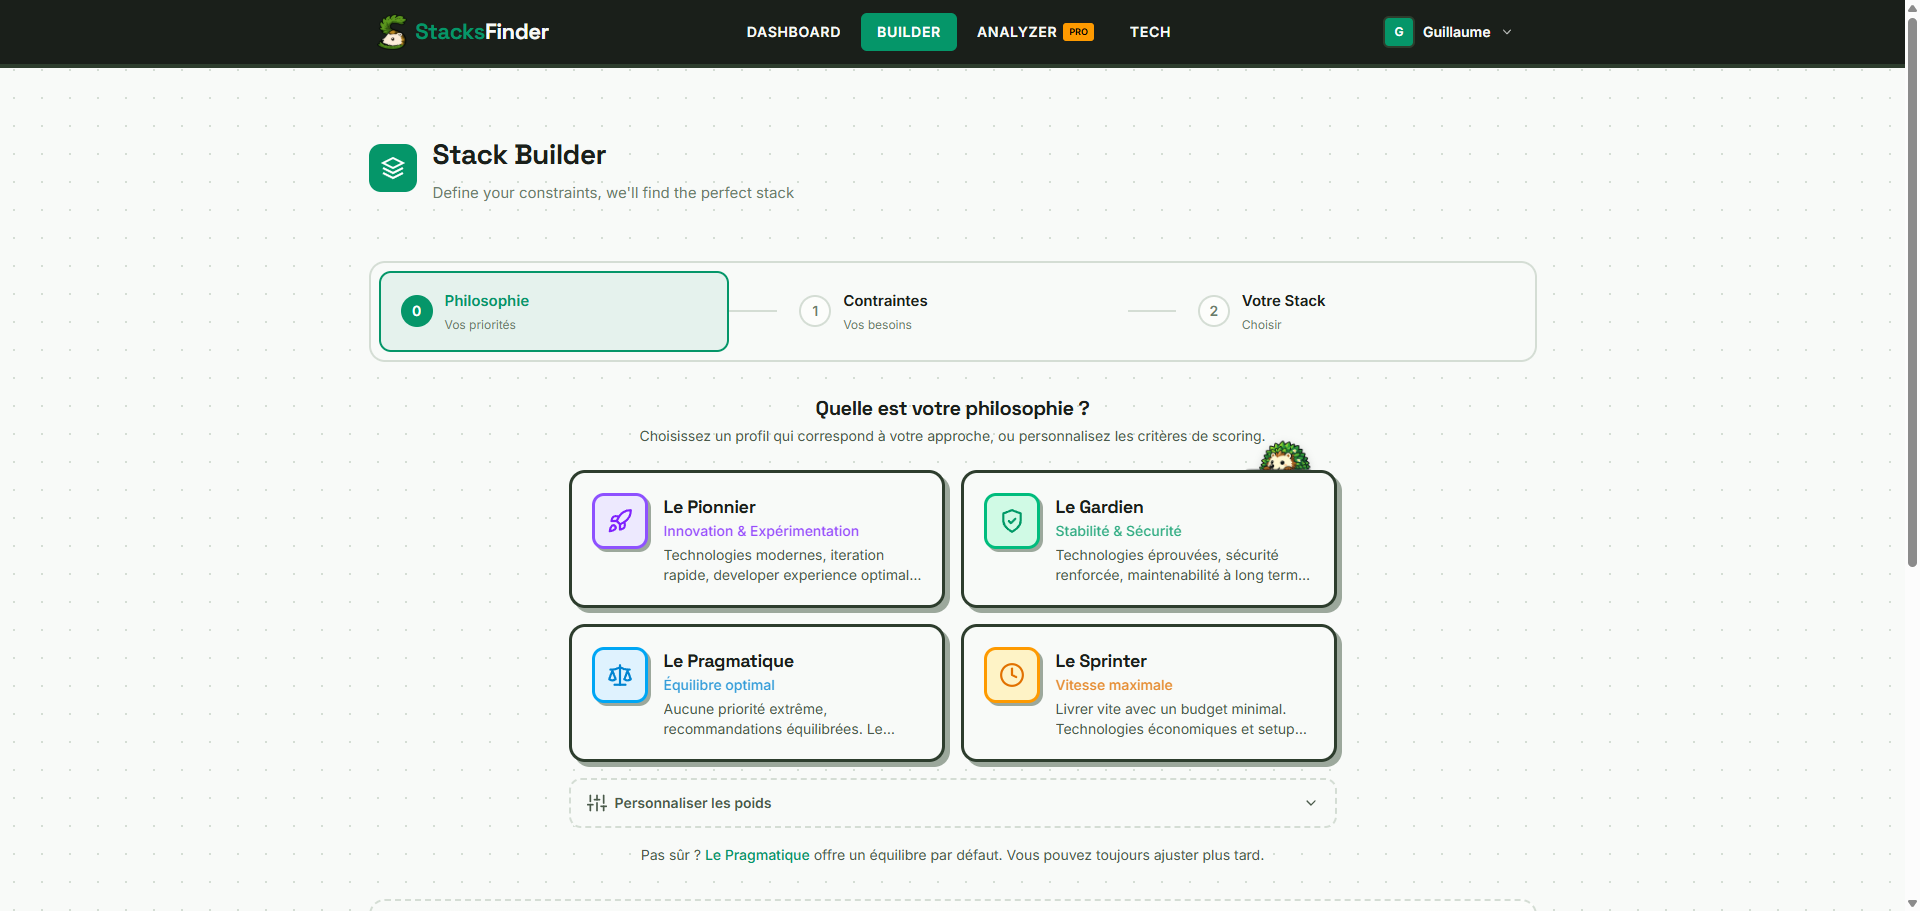Click step 1 circle for Contraintes
This screenshot has height=911, width=1920.
pos(815,311)
